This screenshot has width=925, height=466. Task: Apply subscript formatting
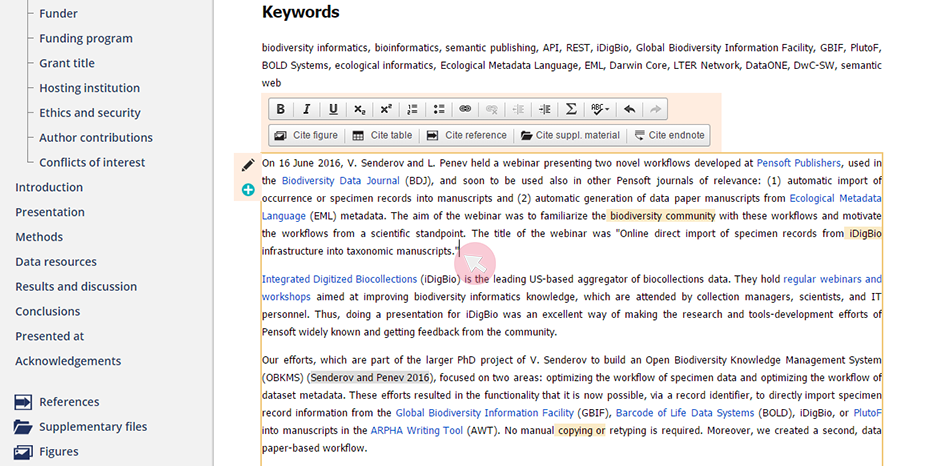pyautogui.click(x=359, y=109)
